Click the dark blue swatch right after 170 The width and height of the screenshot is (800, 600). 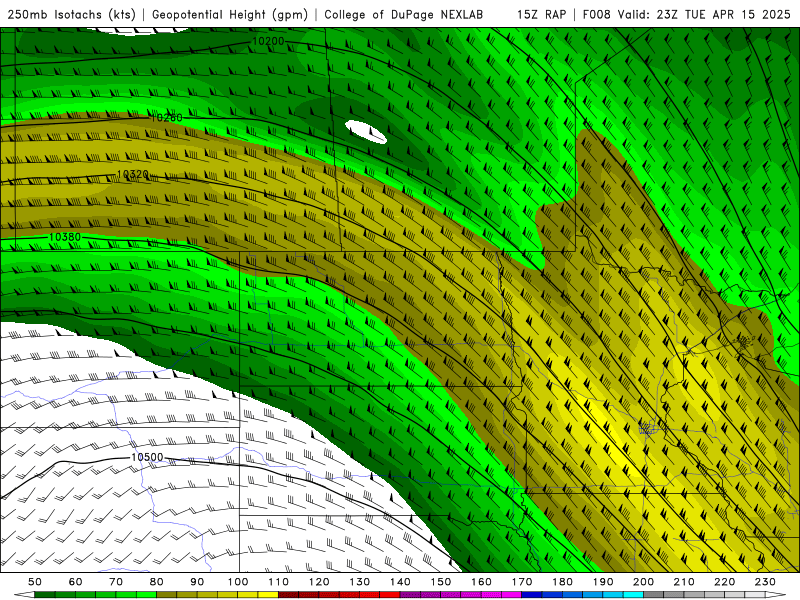tap(532, 595)
